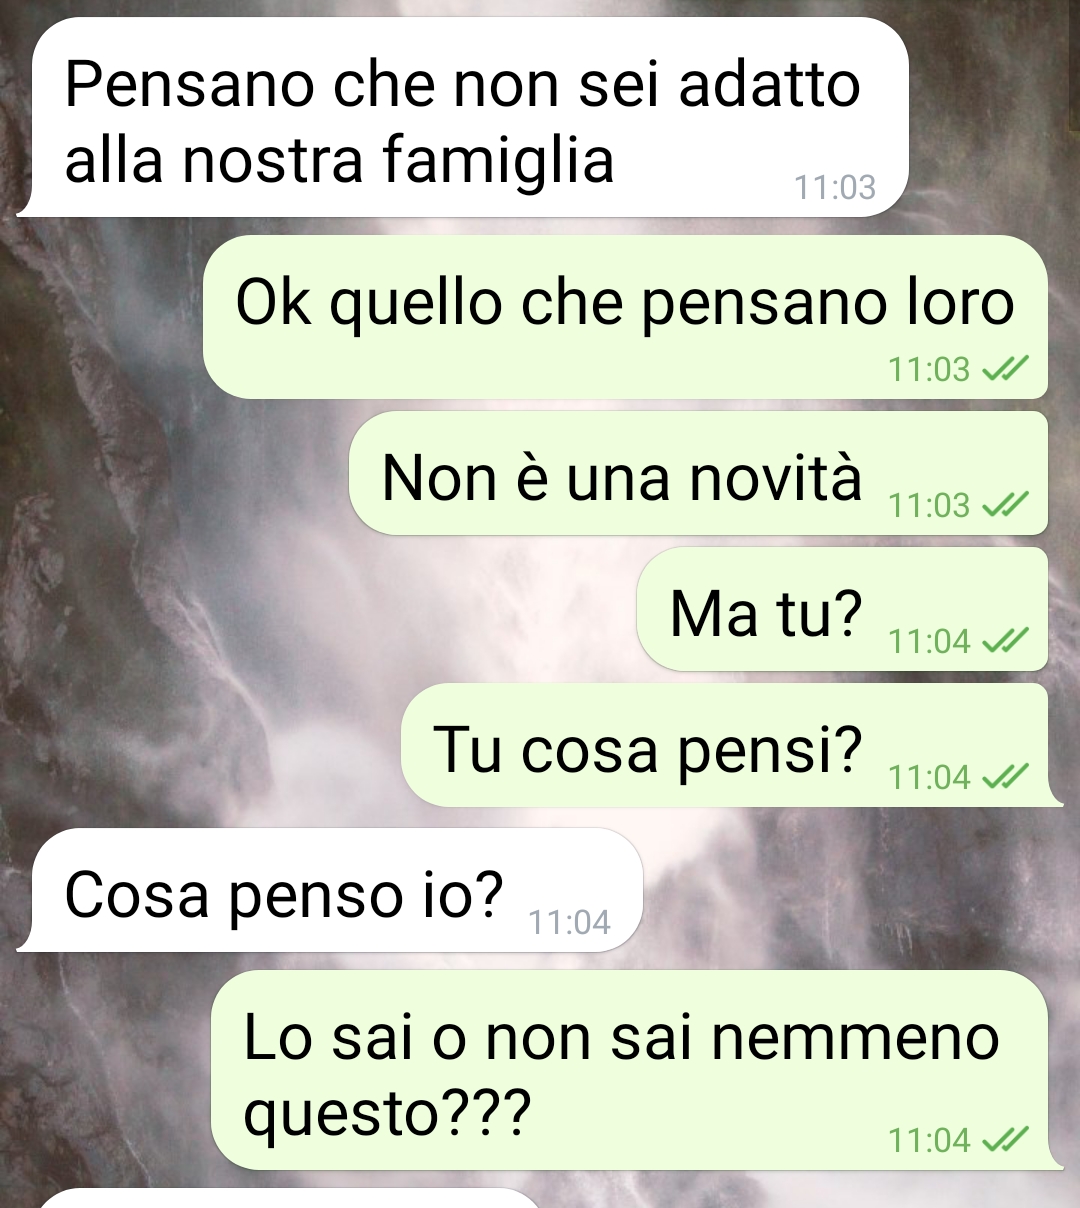Image resolution: width=1080 pixels, height=1208 pixels.
Task: Tap the "Lo sai o non sai nemmeno questo???" bubble
Action: [x=636, y=1070]
